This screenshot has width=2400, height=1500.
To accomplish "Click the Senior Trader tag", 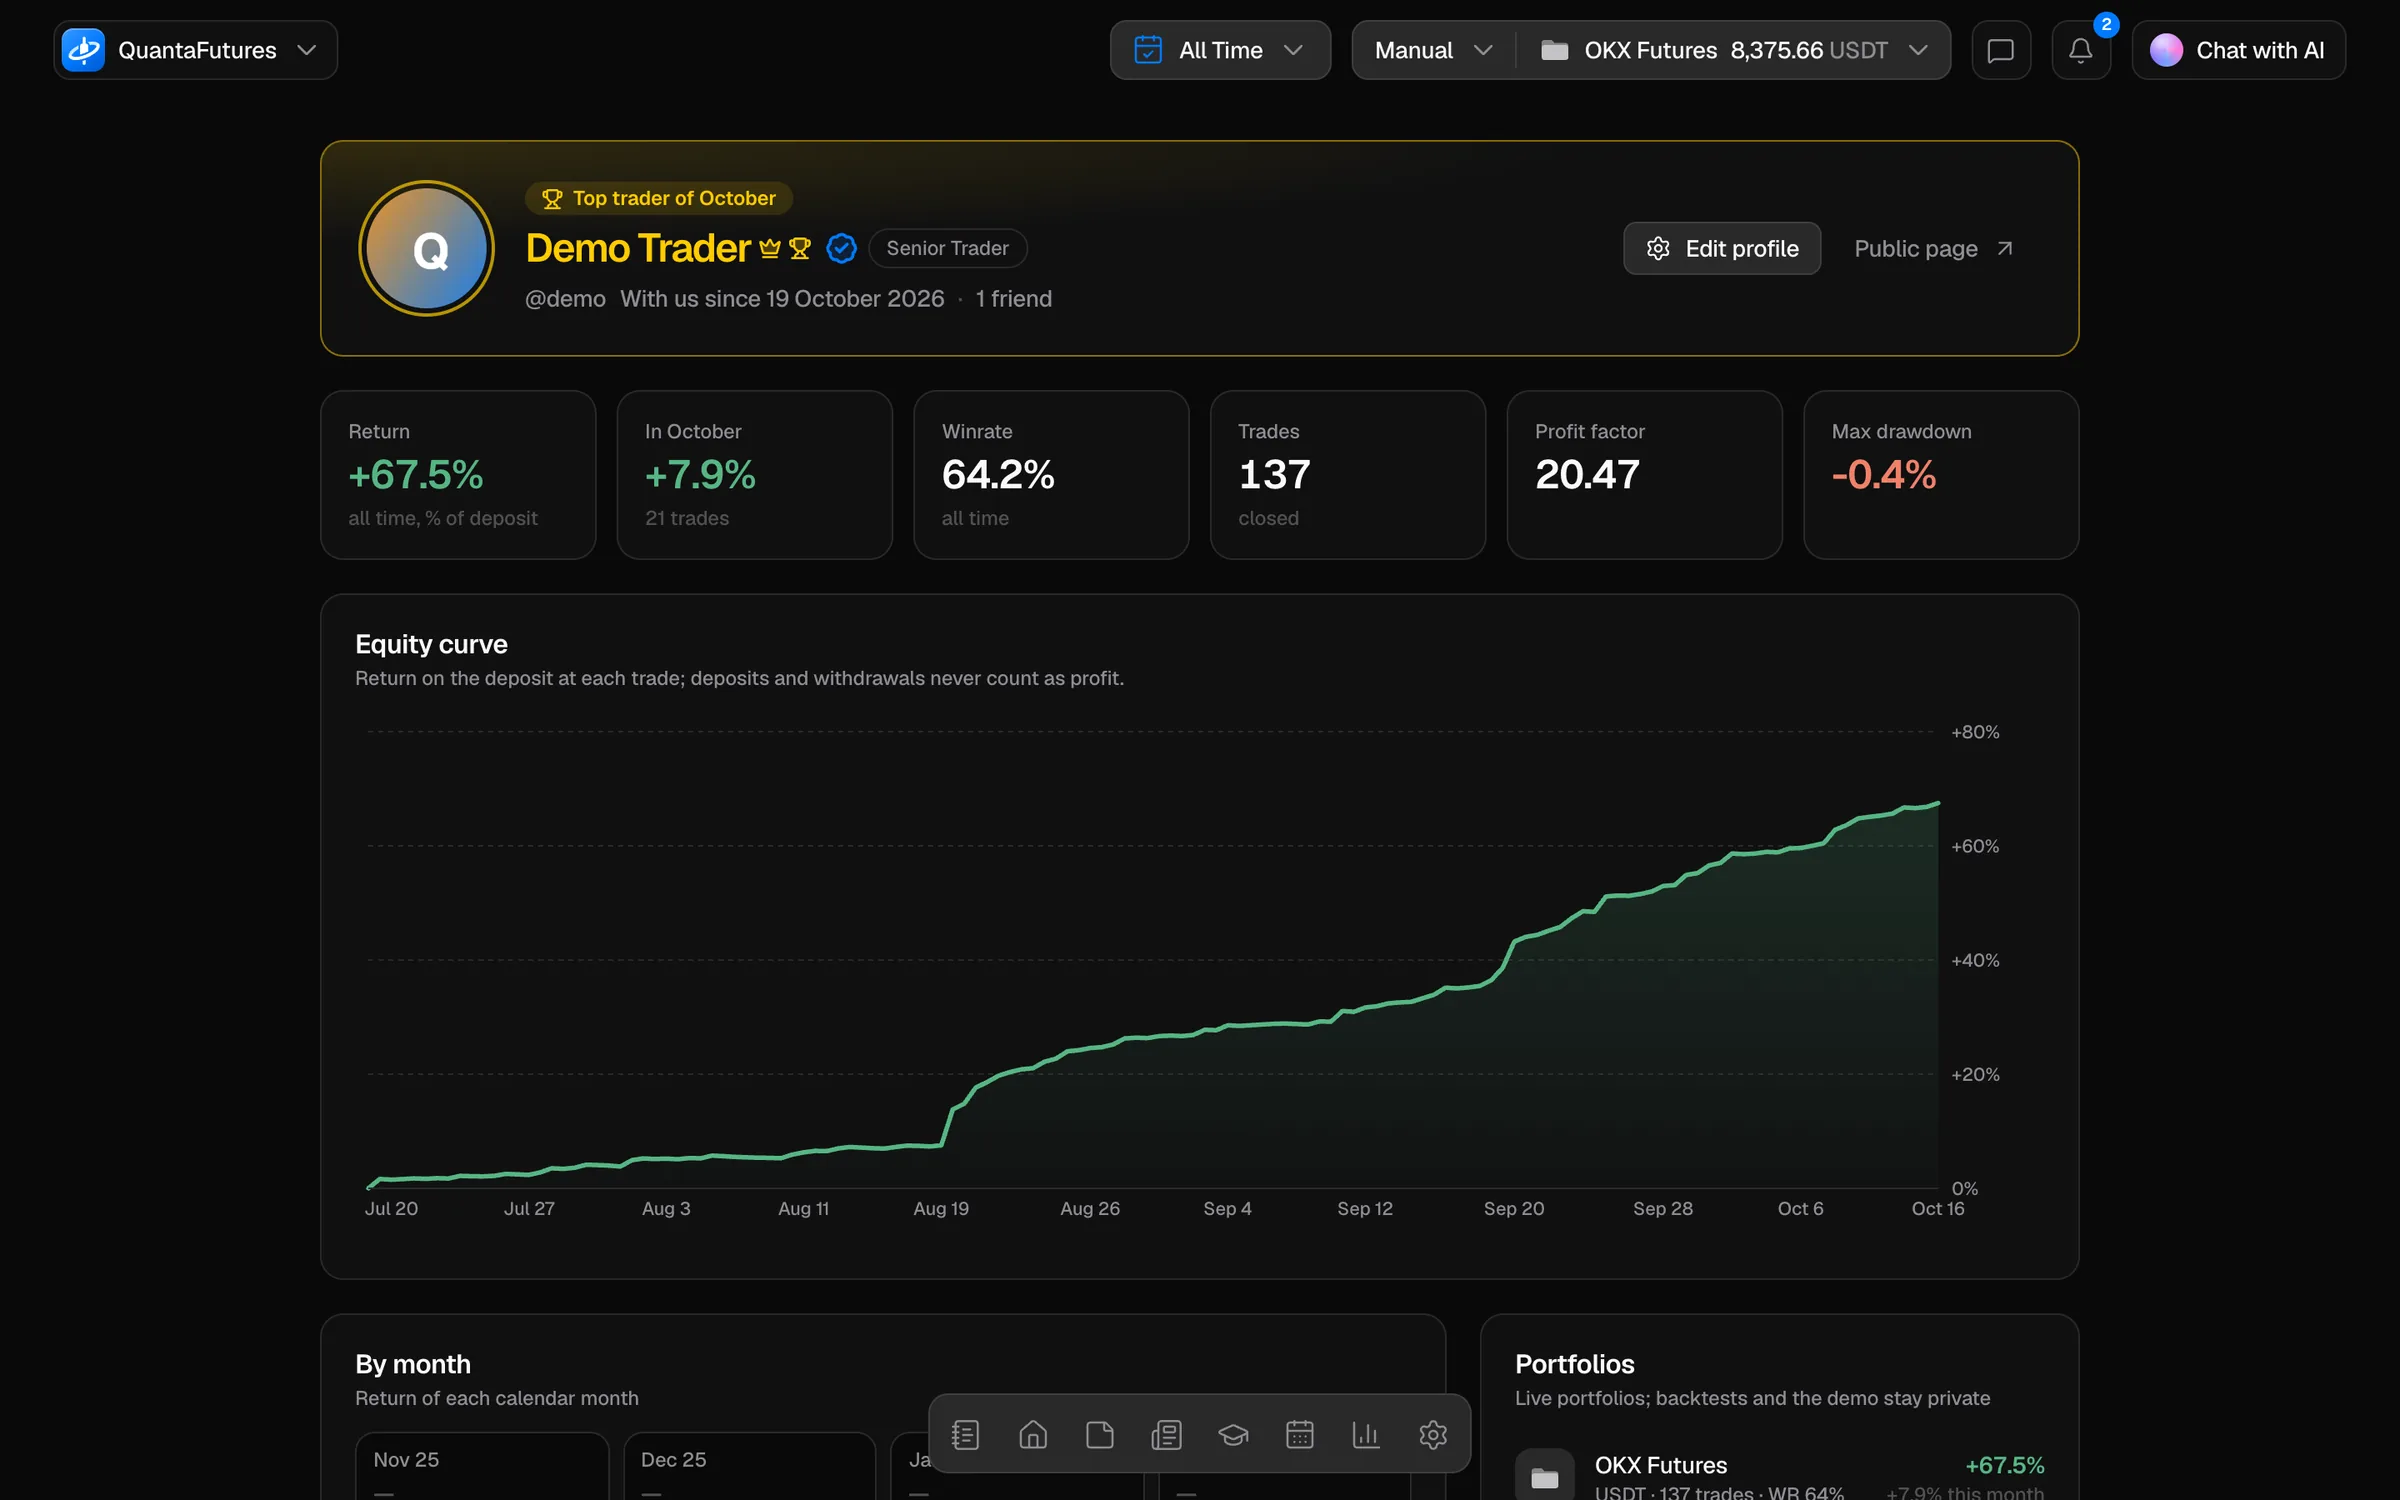I will coord(947,248).
